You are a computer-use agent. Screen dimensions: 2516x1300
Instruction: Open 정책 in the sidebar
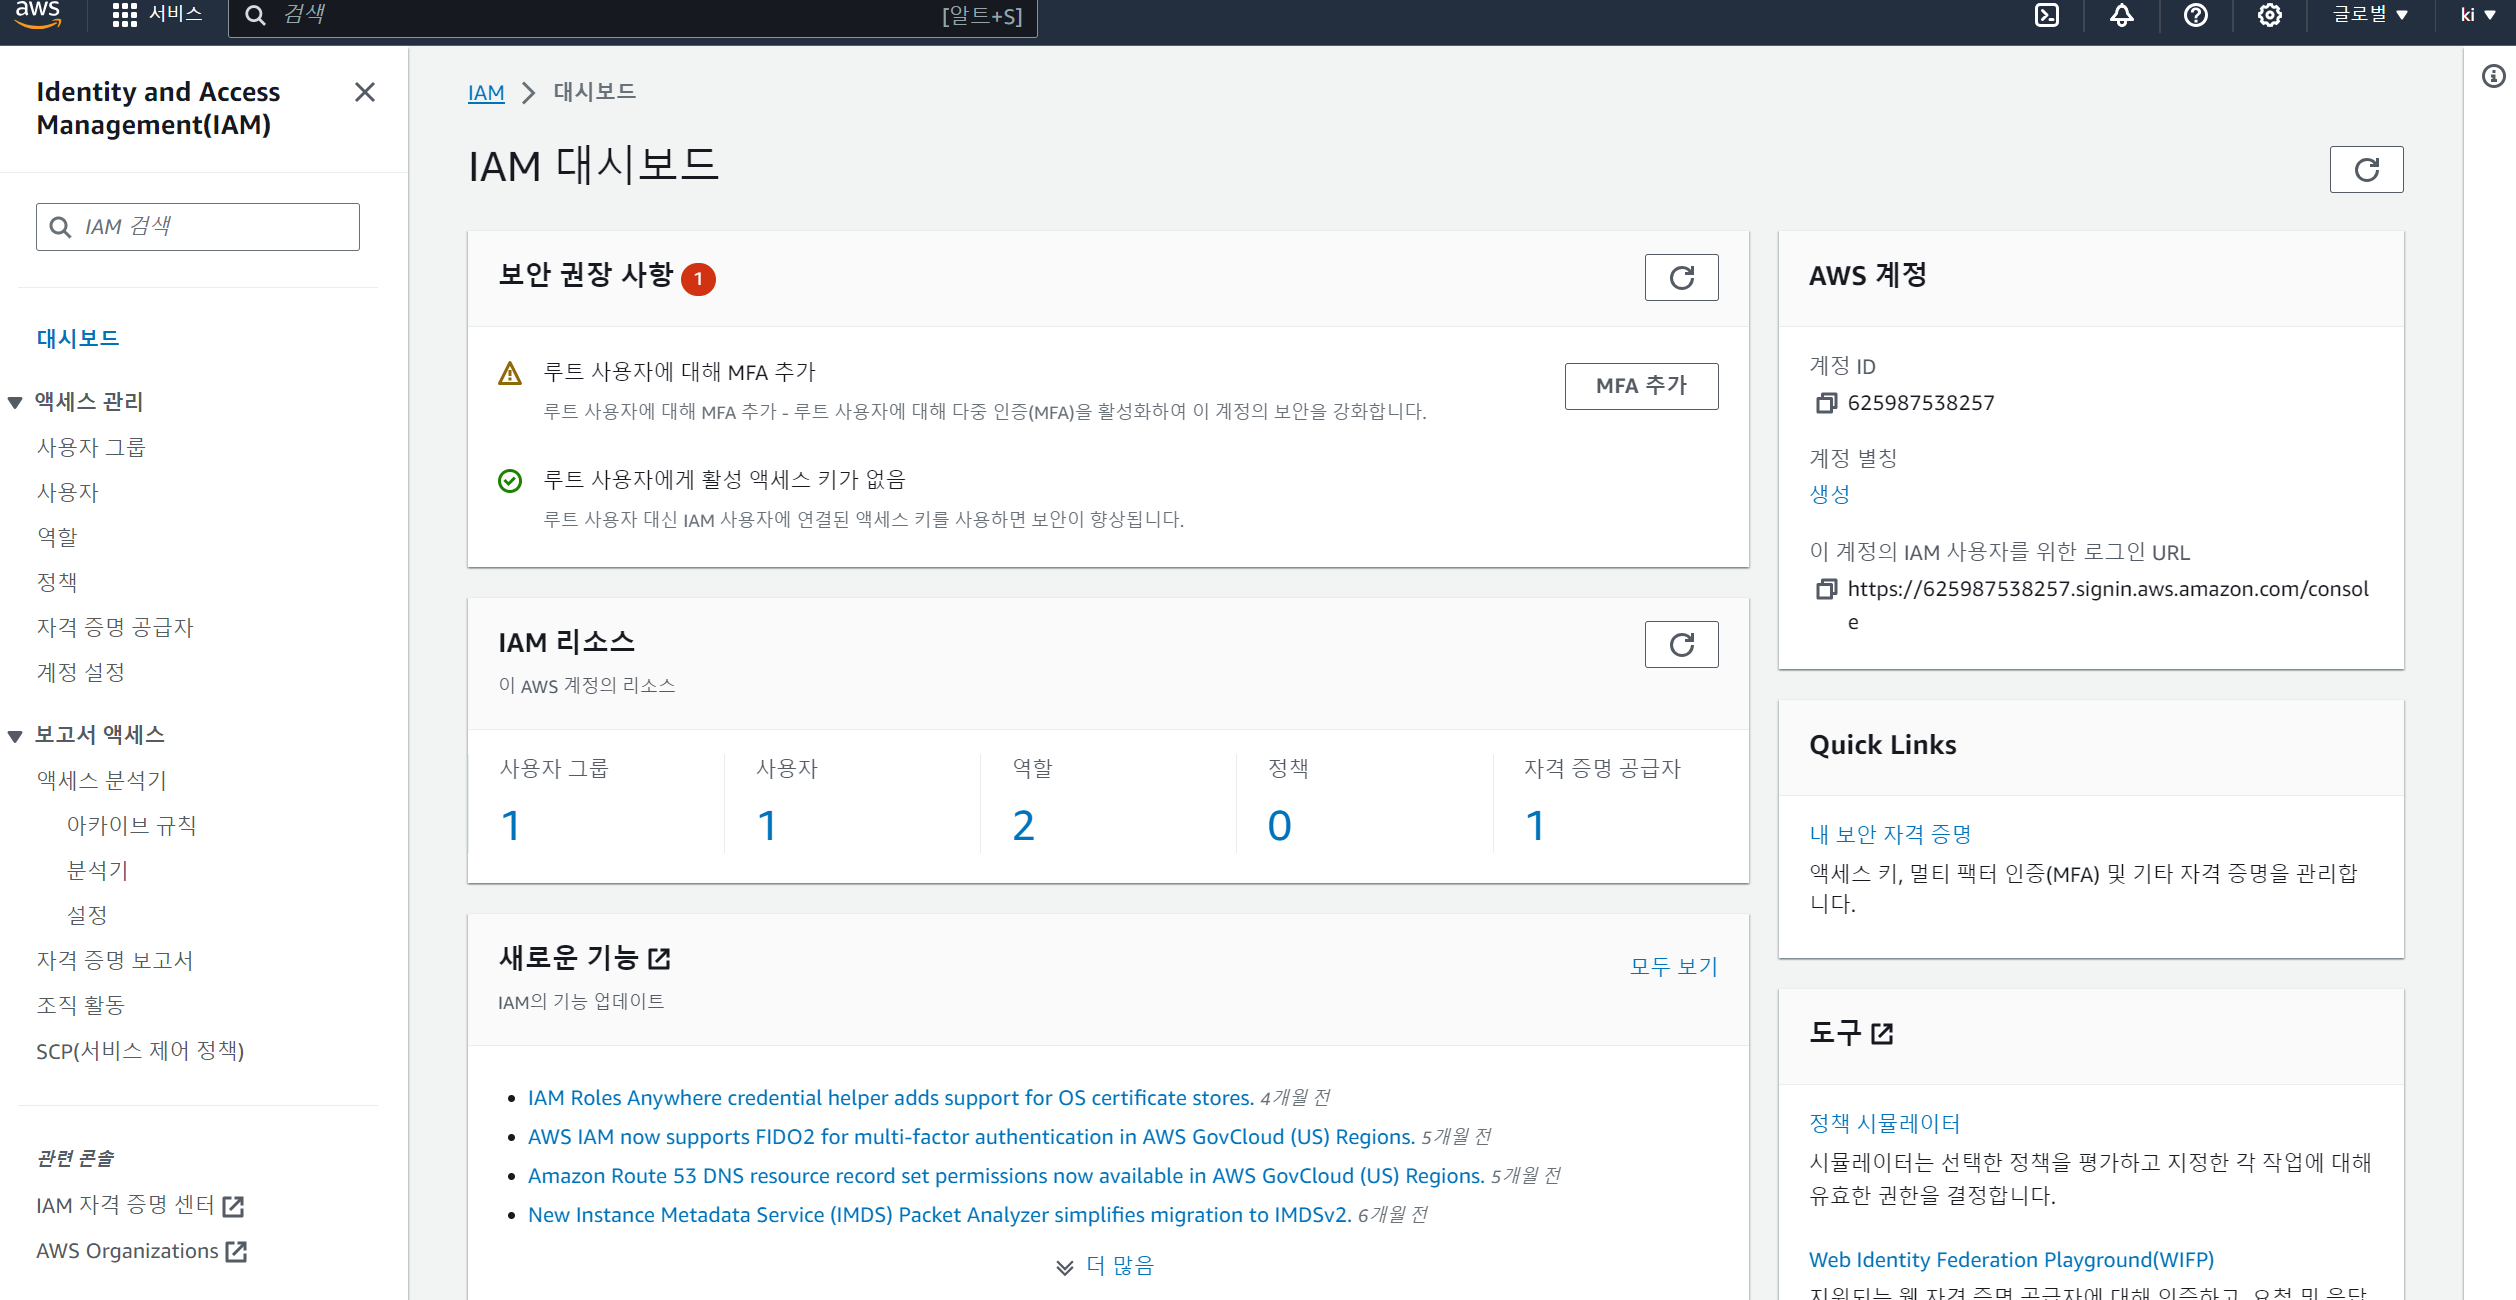(x=57, y=583)
